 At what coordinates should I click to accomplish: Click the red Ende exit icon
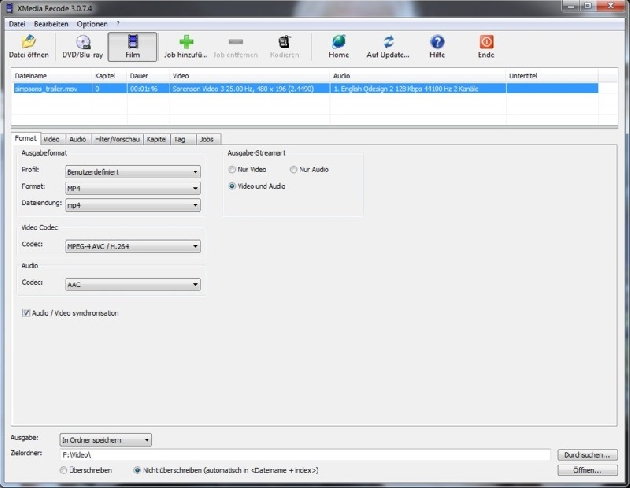pyautogui.click(x=486, y=42)
